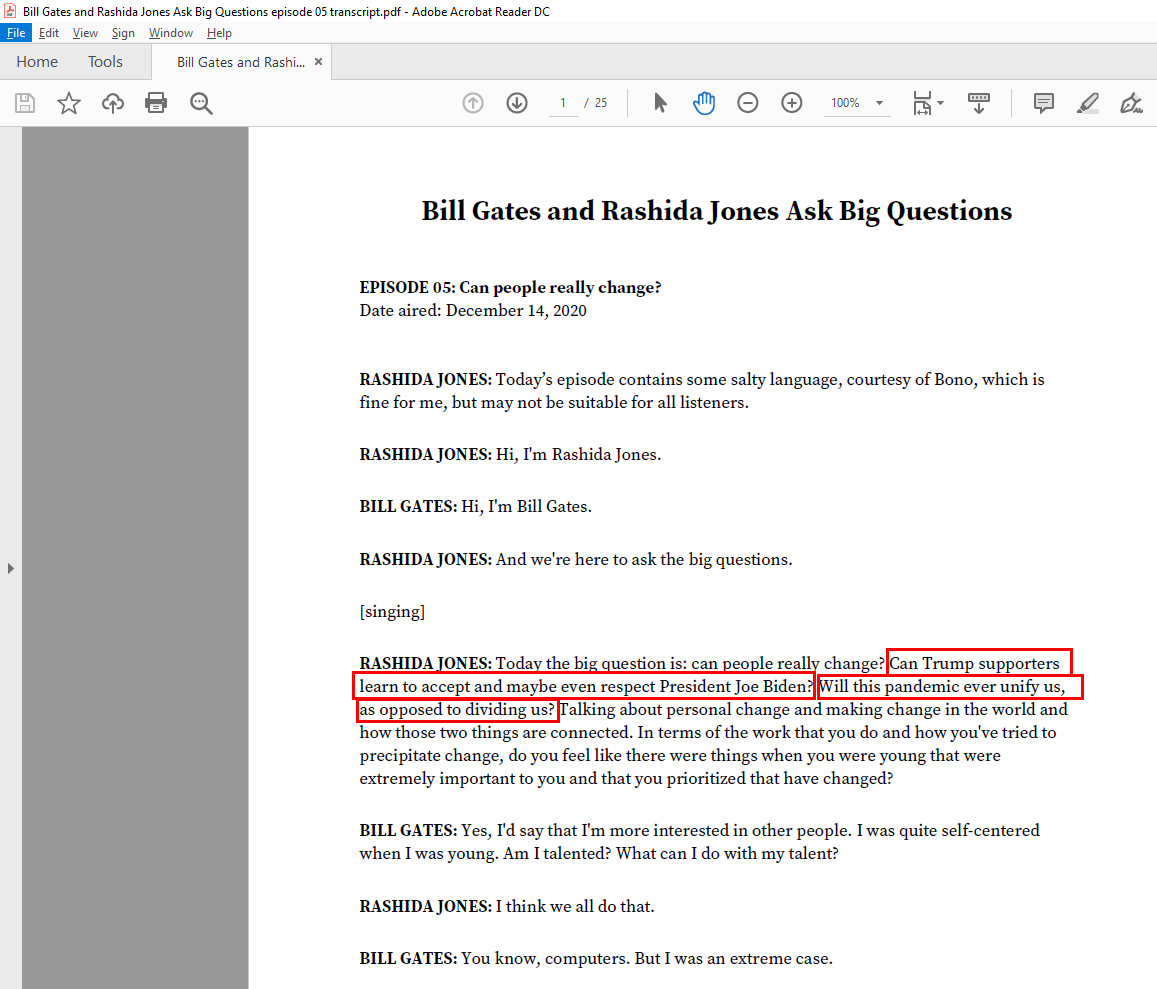Viewport: 1157px width, 989px height.
Task: Switch to the Home tab
Action: 37,62
